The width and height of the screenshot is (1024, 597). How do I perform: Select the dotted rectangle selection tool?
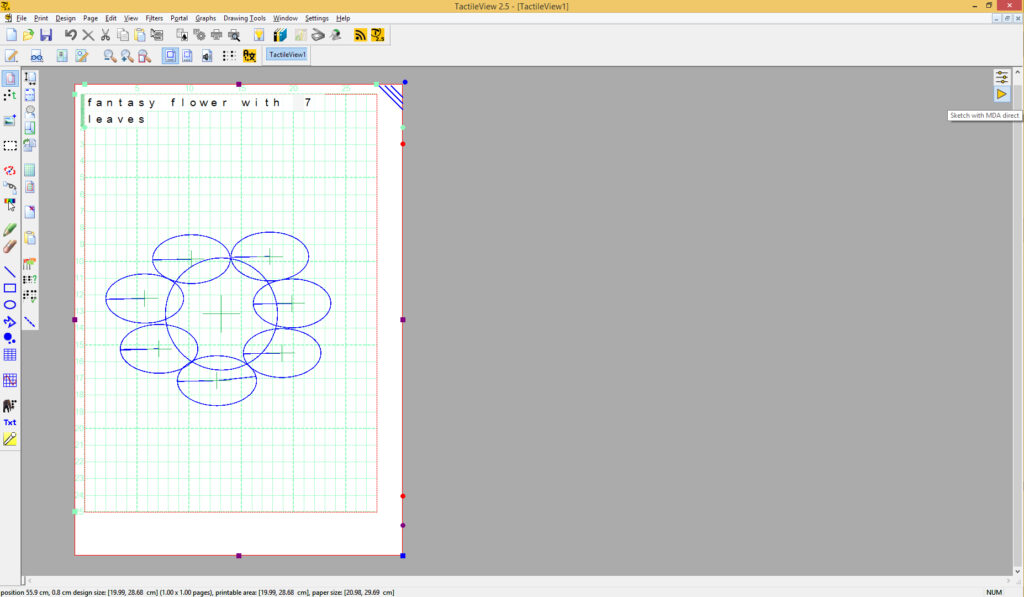[x=10, y=146]
